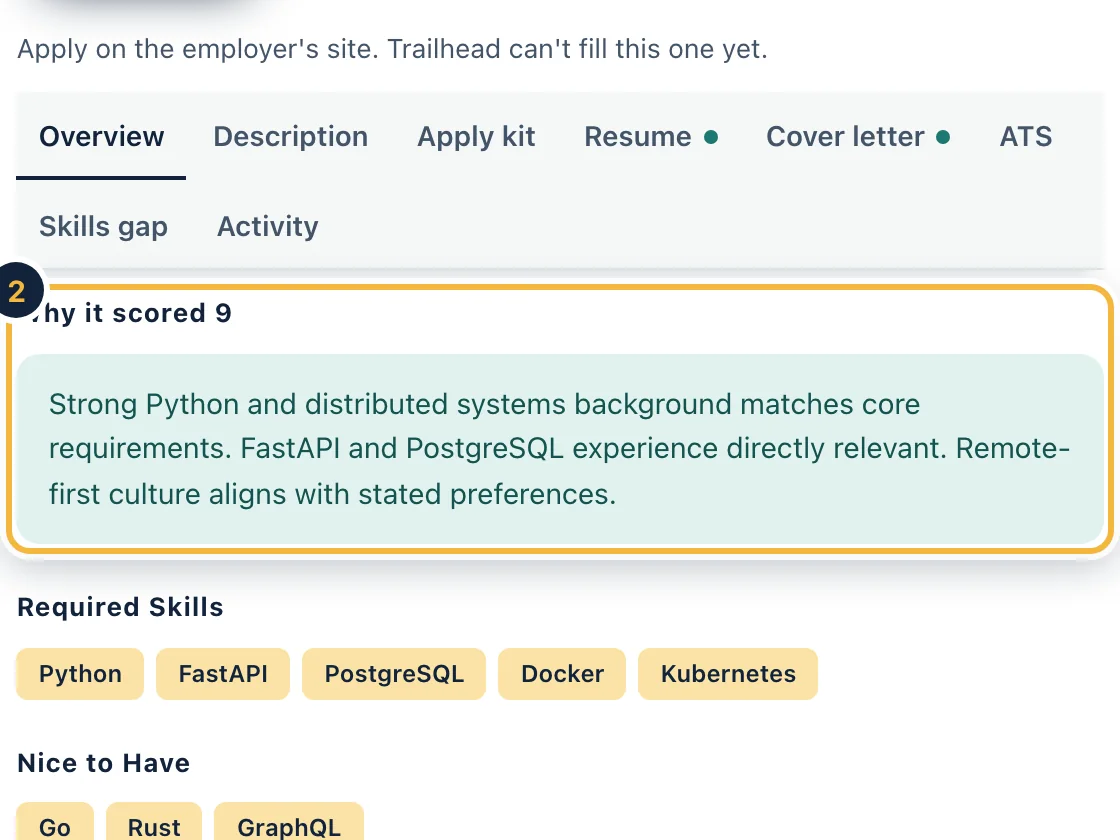
Task: Select the ATS tab
Action: tap(1026, 136)
